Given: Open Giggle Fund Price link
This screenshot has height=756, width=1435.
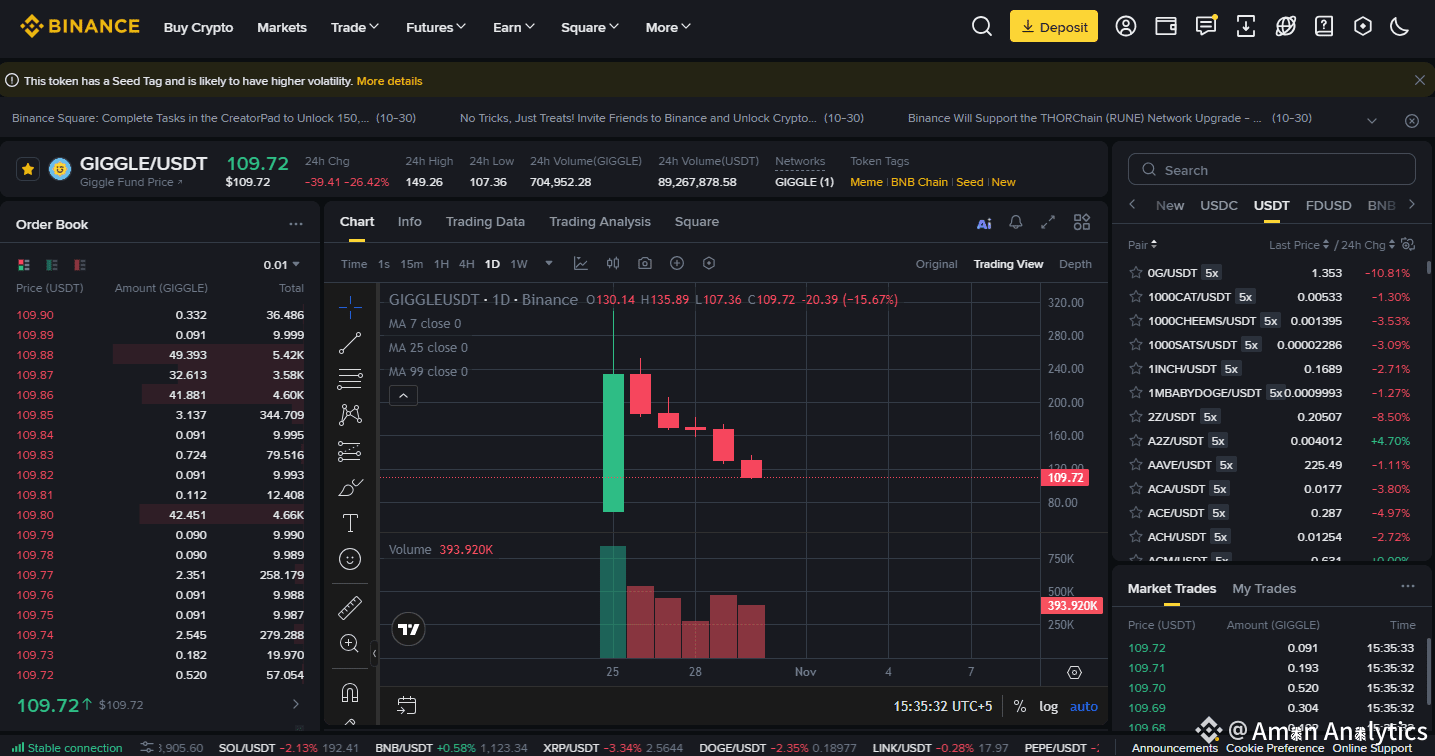Looking at the screenshot, I should coord(131,182).
